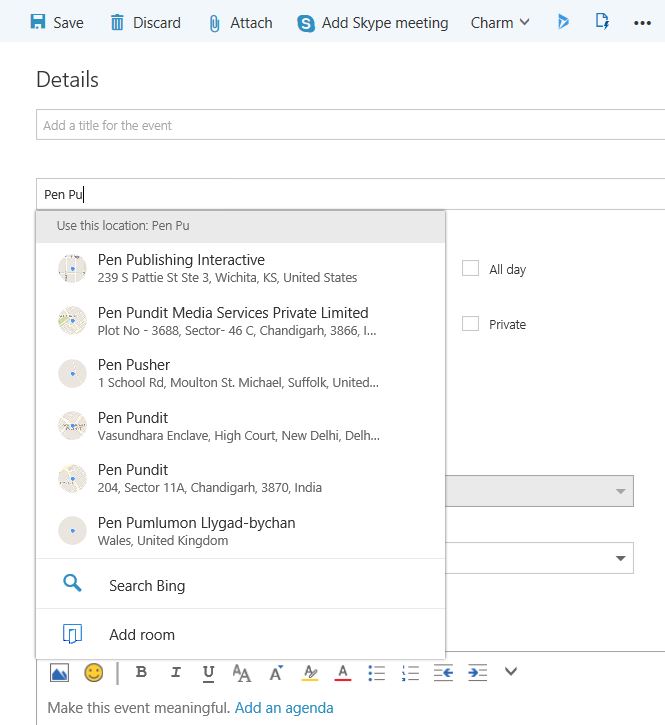Viewport: 665px width, 725px height.
Task: Toggle underline formatting
Action: click(209, 673)
